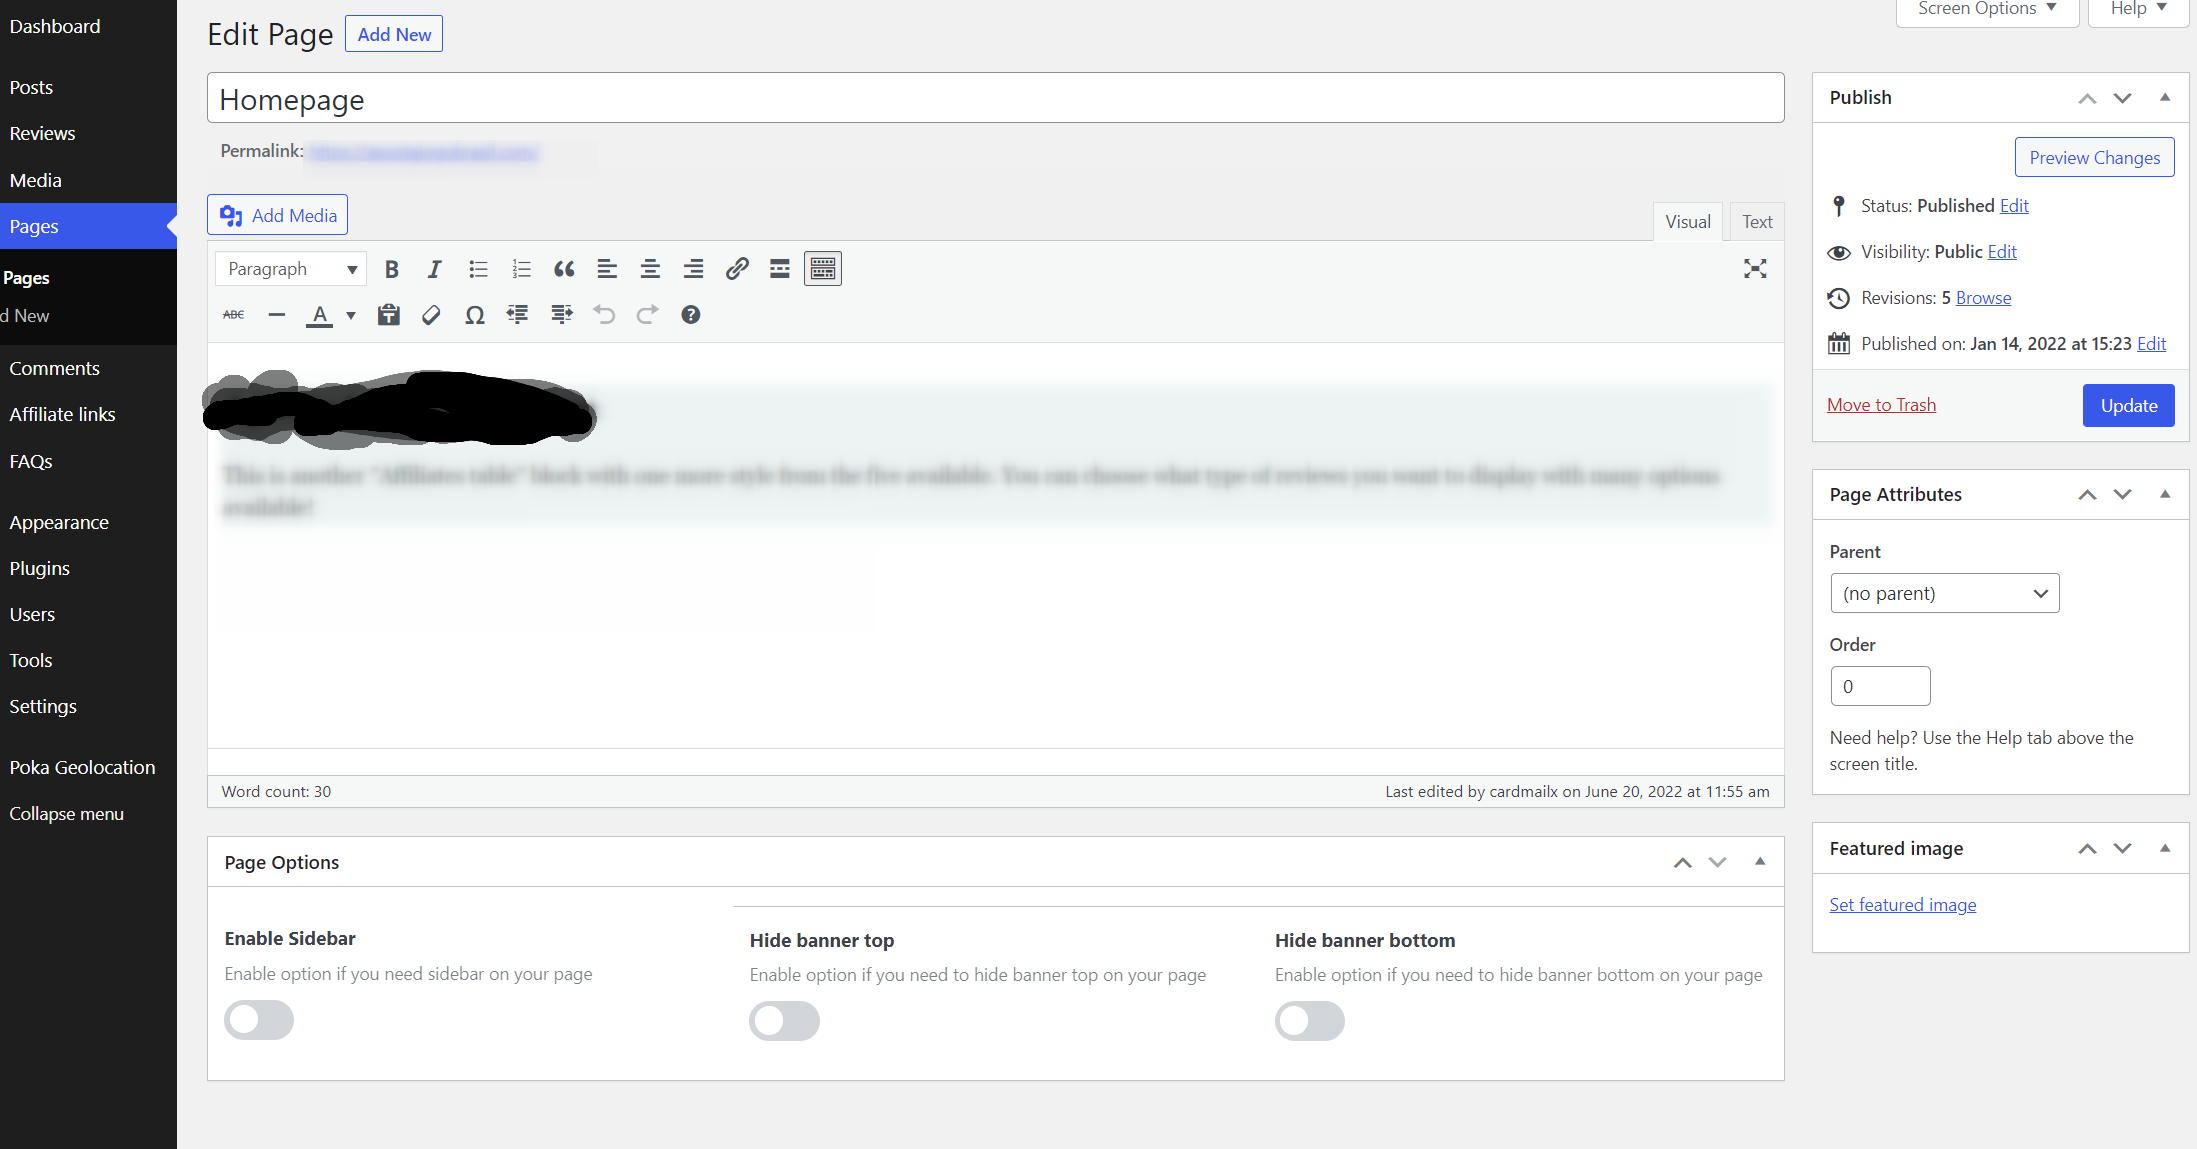Image resolution: width=2197 pixels, height=1149 pixels.
Task: Turn on Hide banner top toggle
Action: coord(784,1021)
